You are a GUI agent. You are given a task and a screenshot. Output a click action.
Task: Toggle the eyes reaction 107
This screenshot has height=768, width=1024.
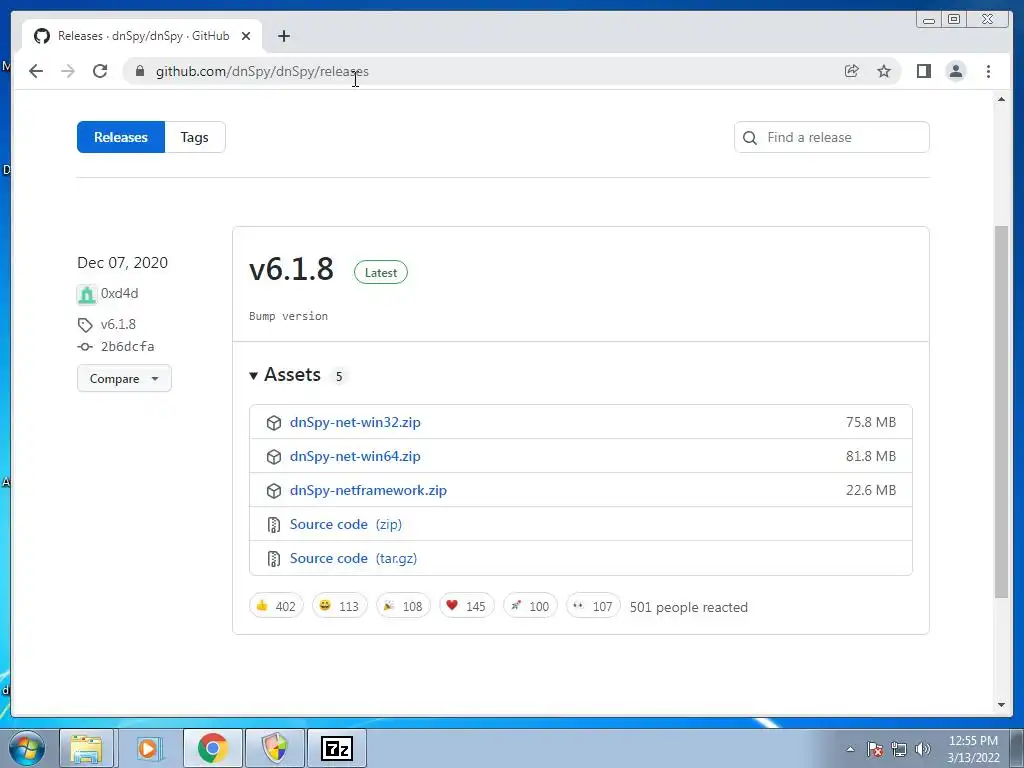593,606
